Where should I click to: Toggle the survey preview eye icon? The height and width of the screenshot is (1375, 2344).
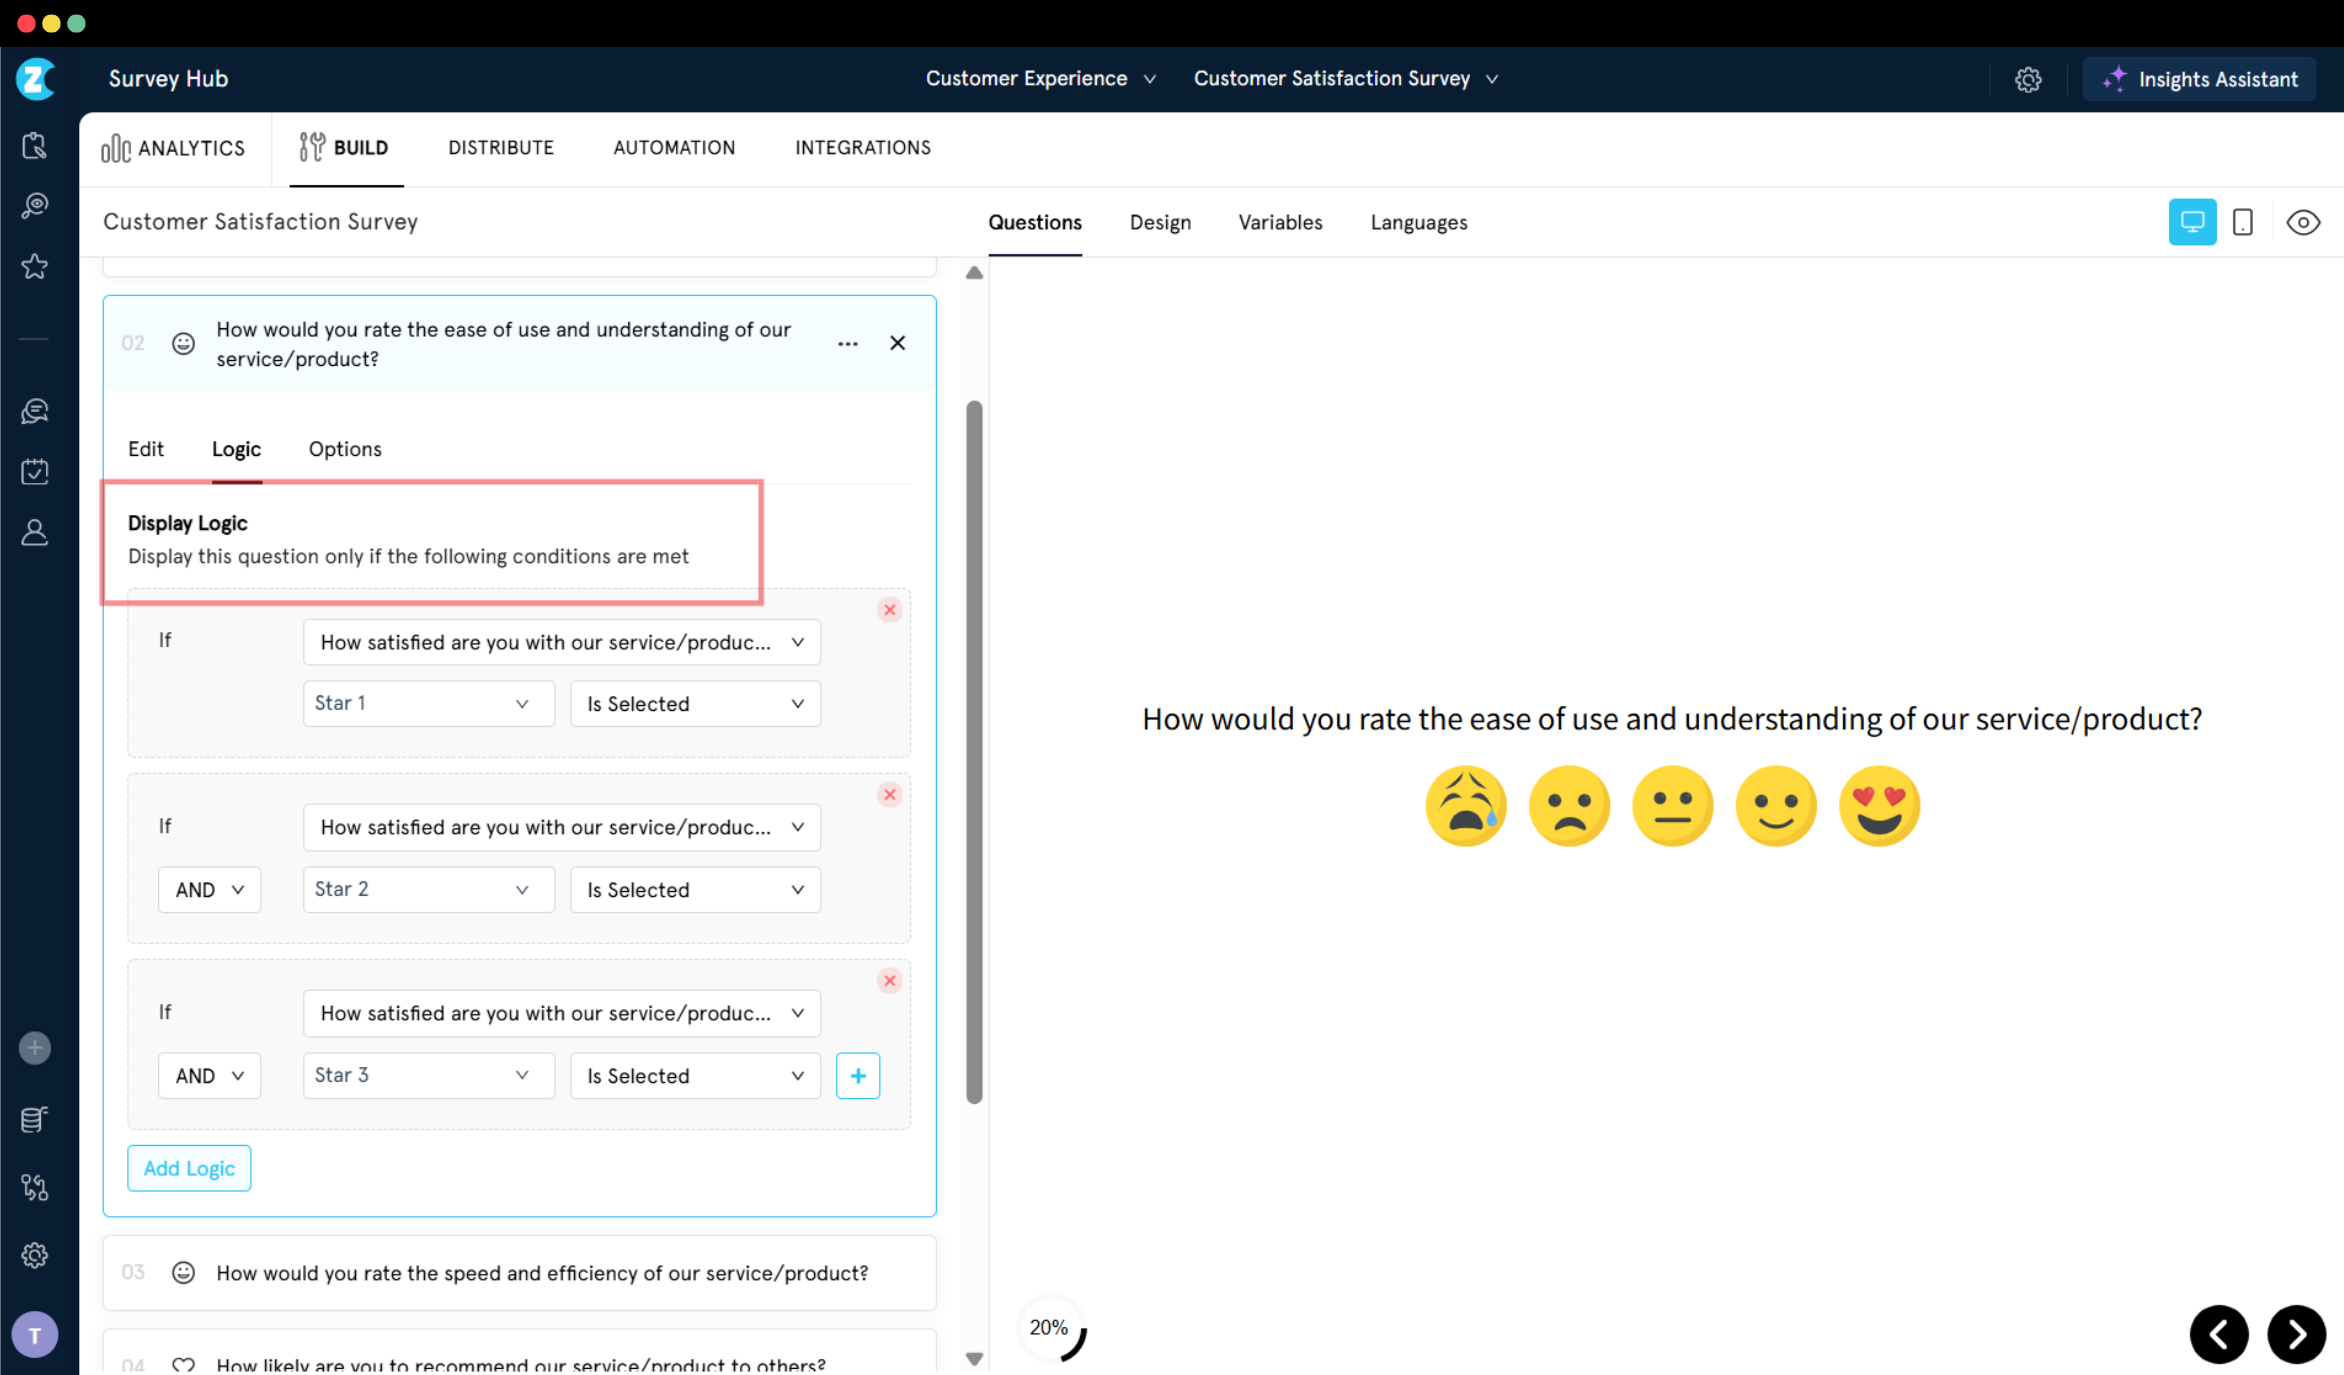pyautogui.click(x=2303, y=222)
